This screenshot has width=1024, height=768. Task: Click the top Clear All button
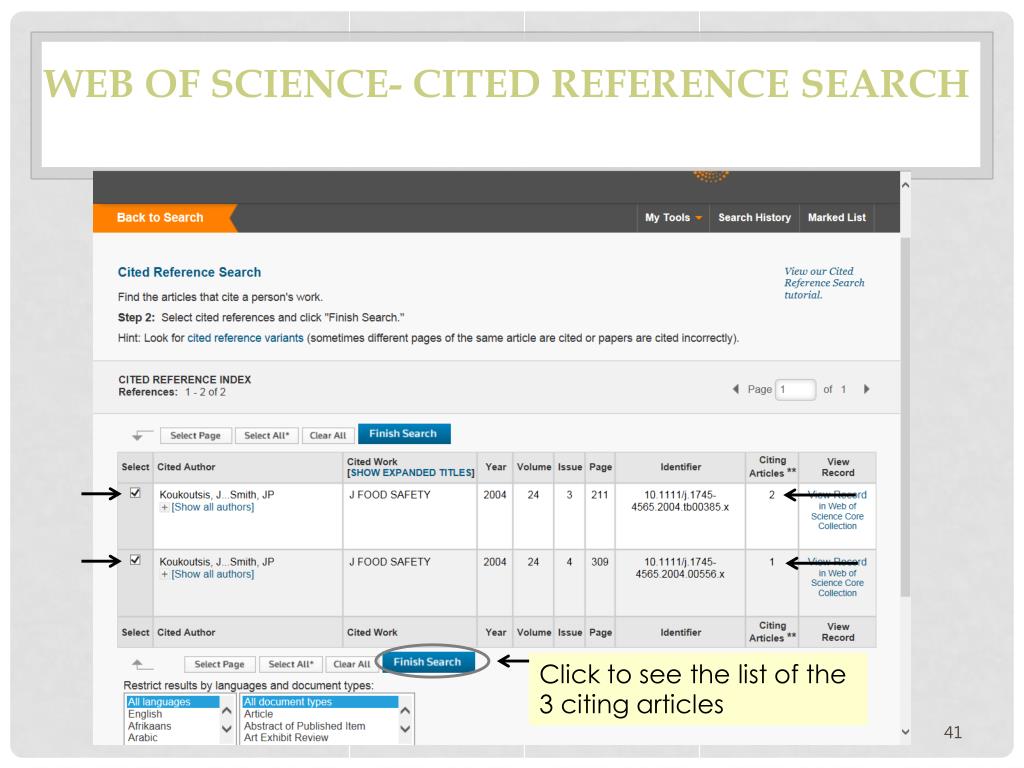pos(328,436)
